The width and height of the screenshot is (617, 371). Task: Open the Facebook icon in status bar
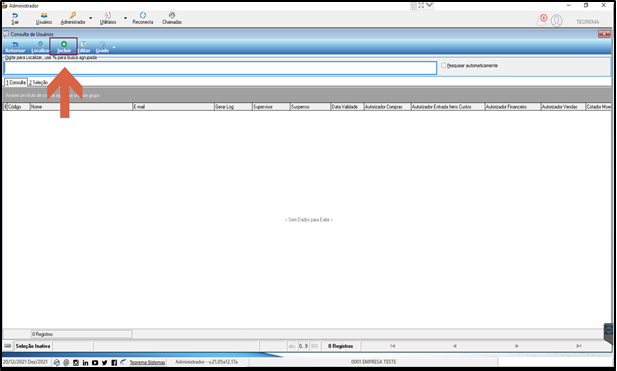click(x=114, y=362)
